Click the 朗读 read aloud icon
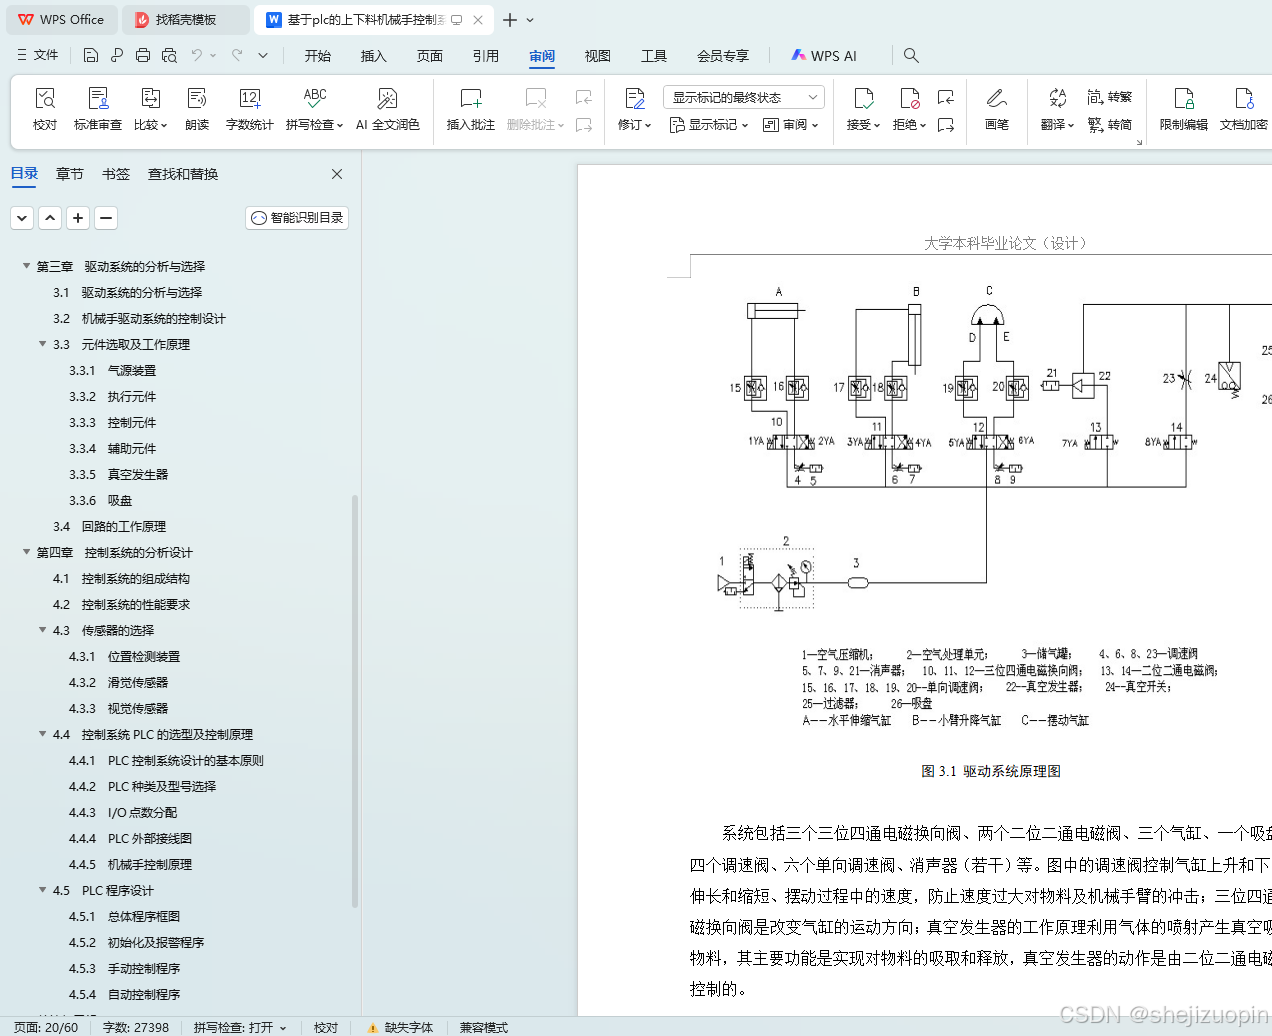The height and width of the screenshot is (1036, 1272). [197, 108]
